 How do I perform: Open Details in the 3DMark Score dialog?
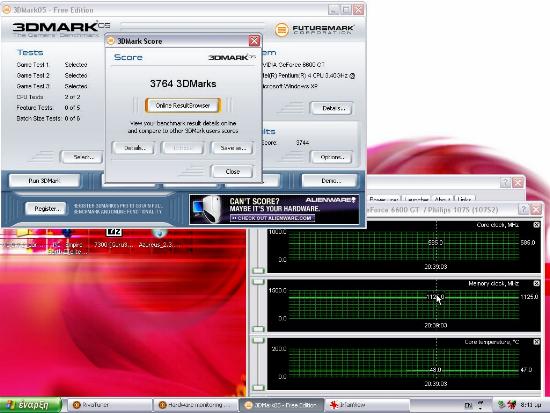(134, 148)
